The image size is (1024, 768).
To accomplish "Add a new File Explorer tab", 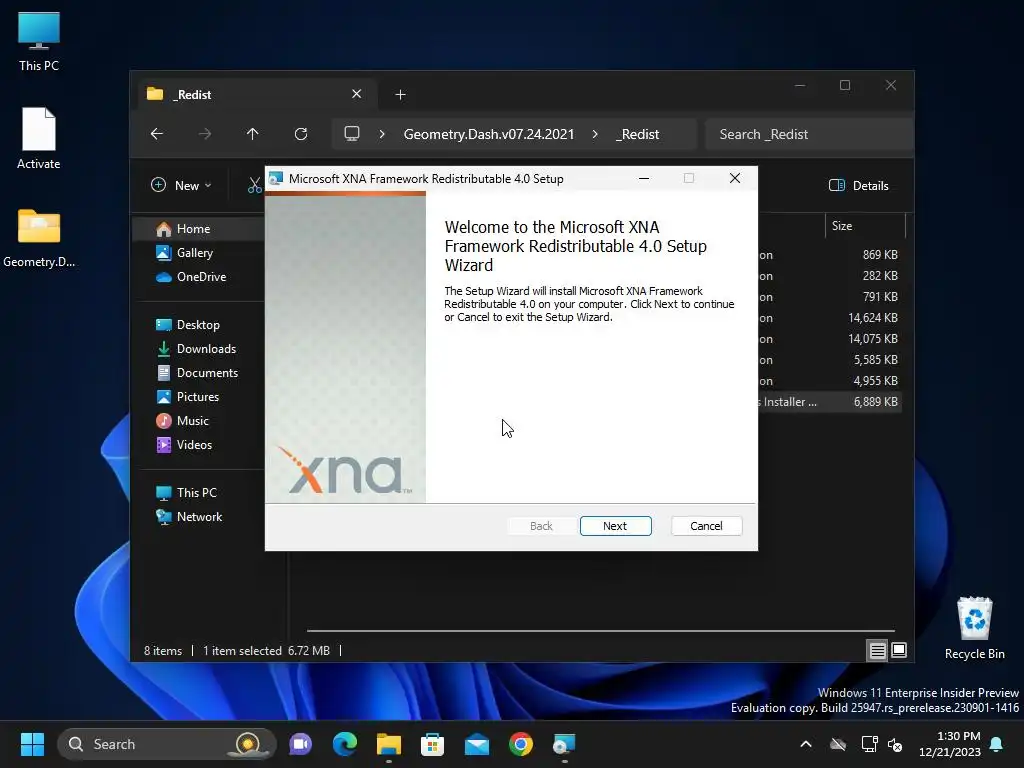I will coord(400,95).
